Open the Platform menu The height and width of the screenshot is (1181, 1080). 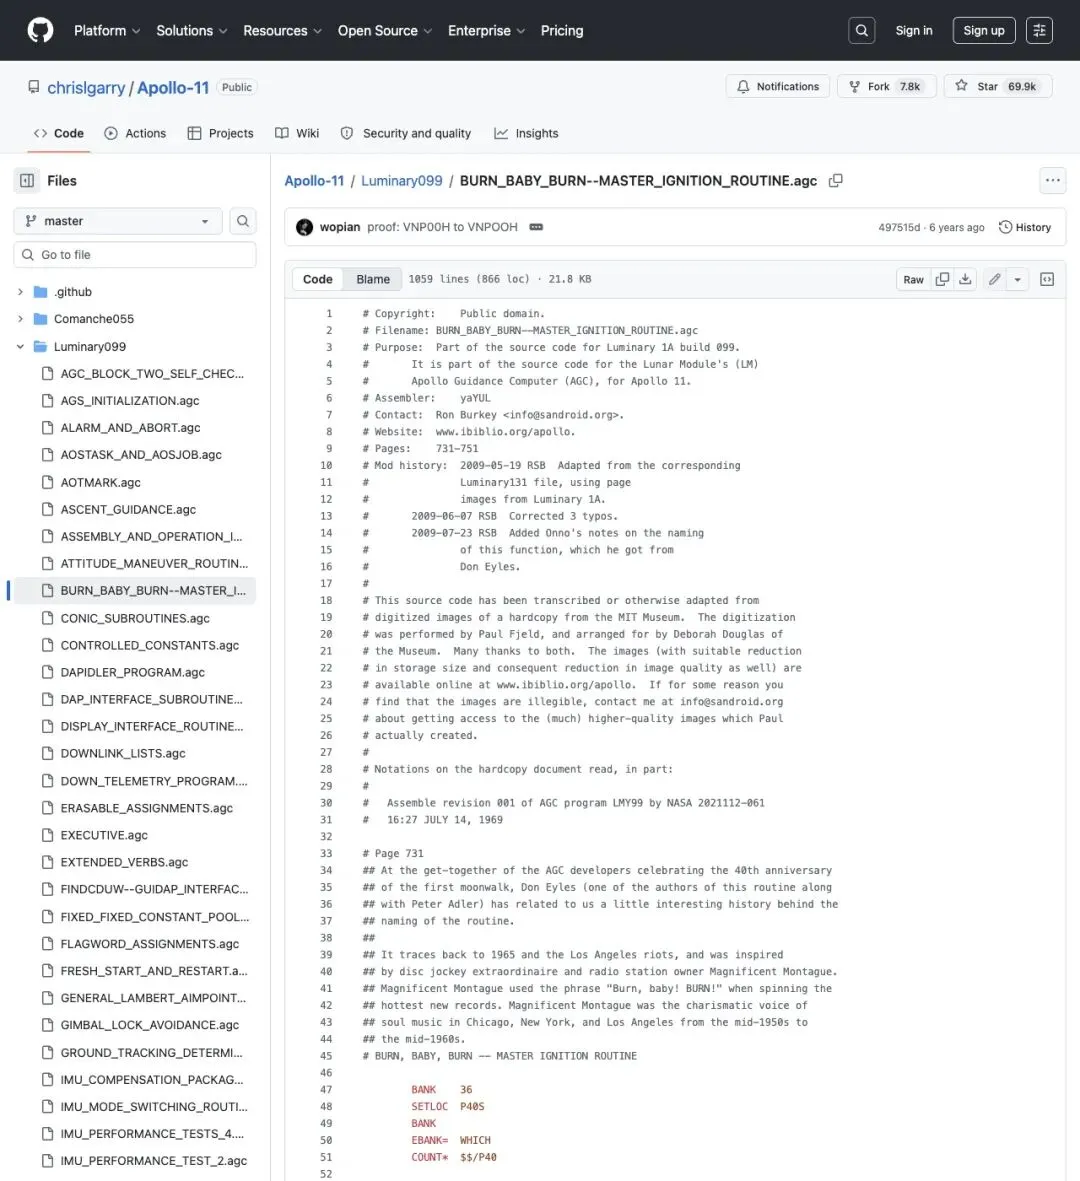pyautogui.click(x=107, y=31)
